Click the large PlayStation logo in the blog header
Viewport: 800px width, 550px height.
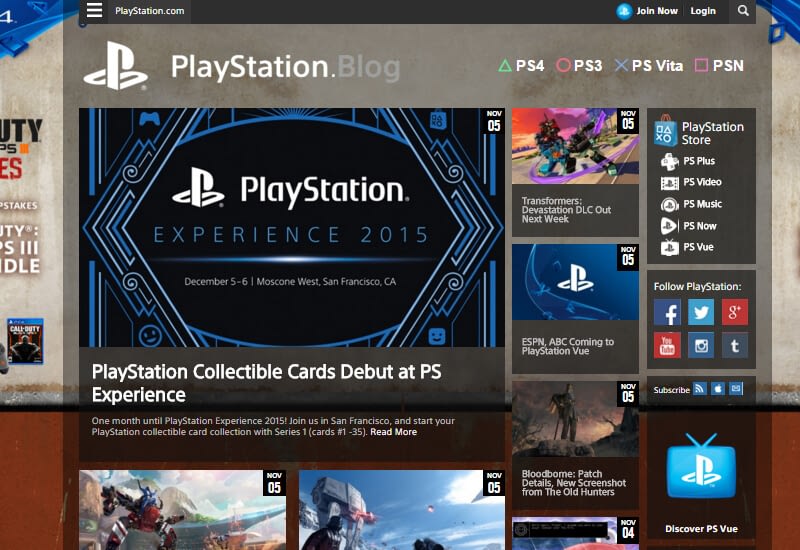(x=116, y=66)
